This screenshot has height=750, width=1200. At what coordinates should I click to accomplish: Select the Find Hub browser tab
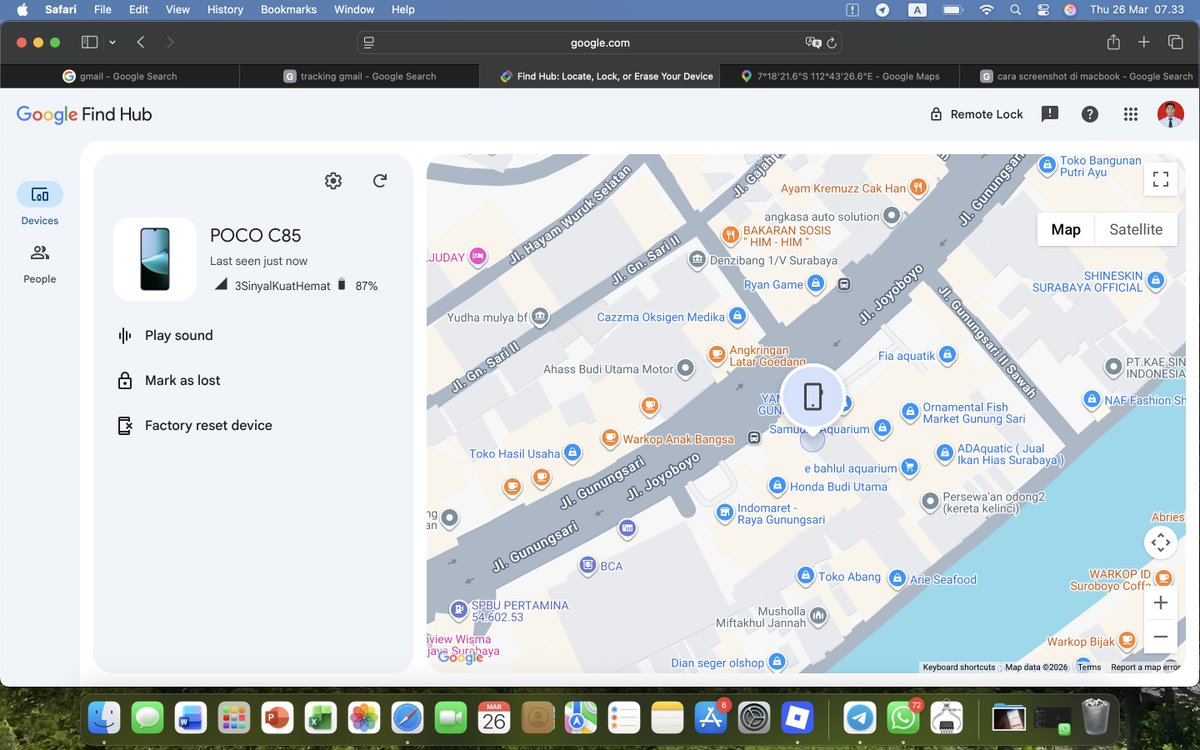tap(599, 76)
